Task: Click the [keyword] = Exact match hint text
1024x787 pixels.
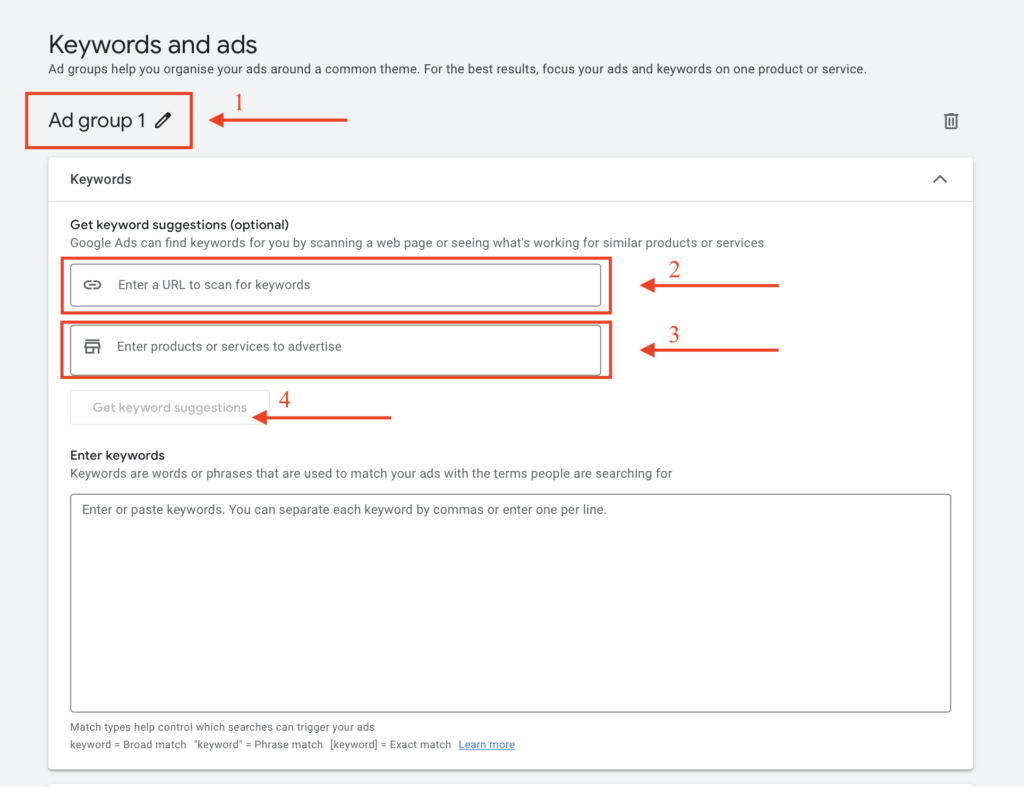Action: pos(390,745)
